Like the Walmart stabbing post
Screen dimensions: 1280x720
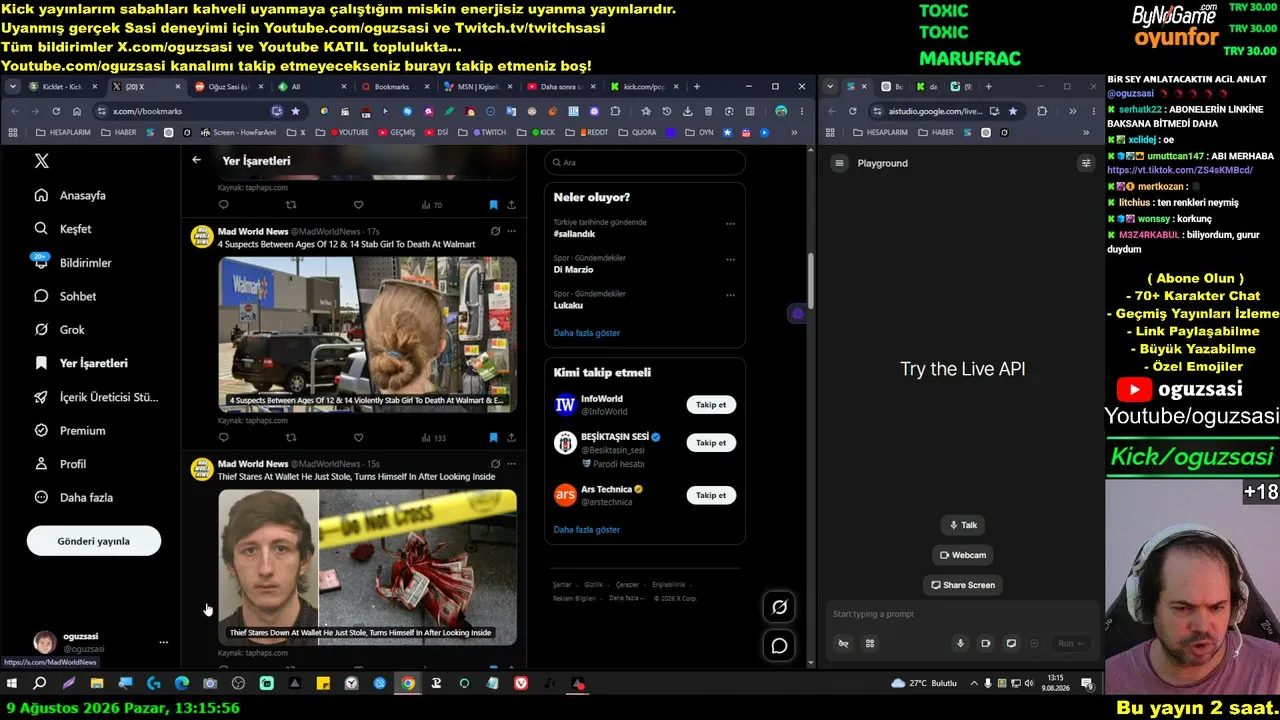[358, 437]
